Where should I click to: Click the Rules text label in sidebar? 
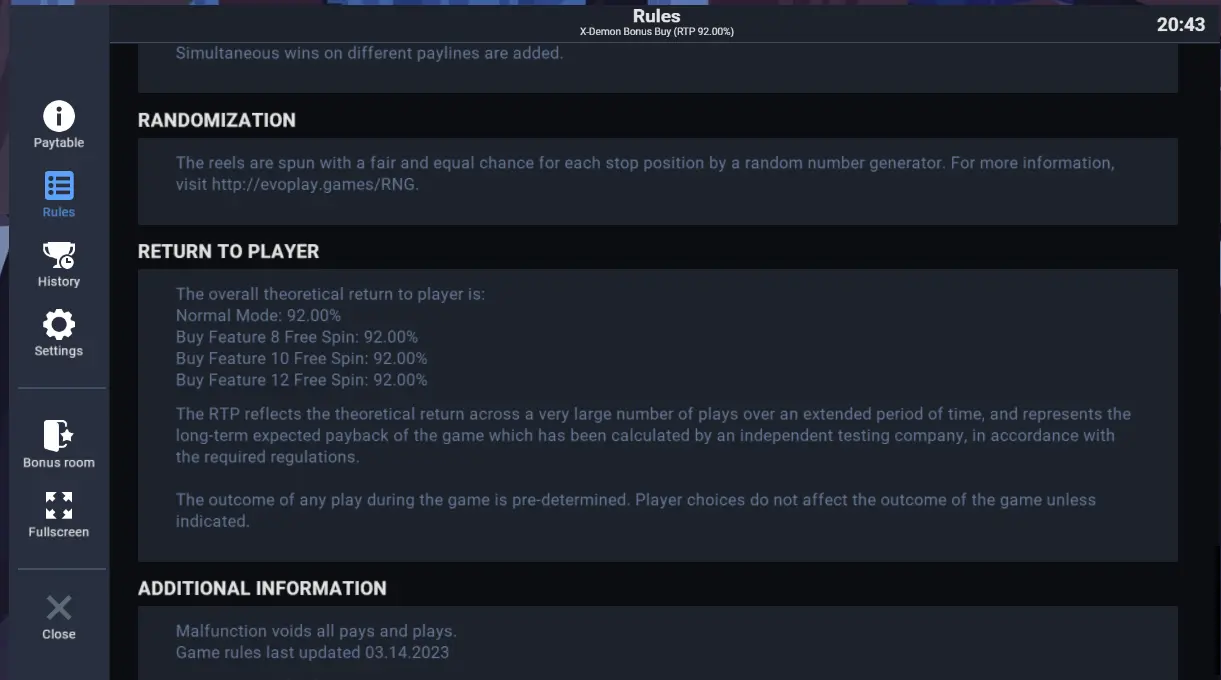[x=59, y=212]
